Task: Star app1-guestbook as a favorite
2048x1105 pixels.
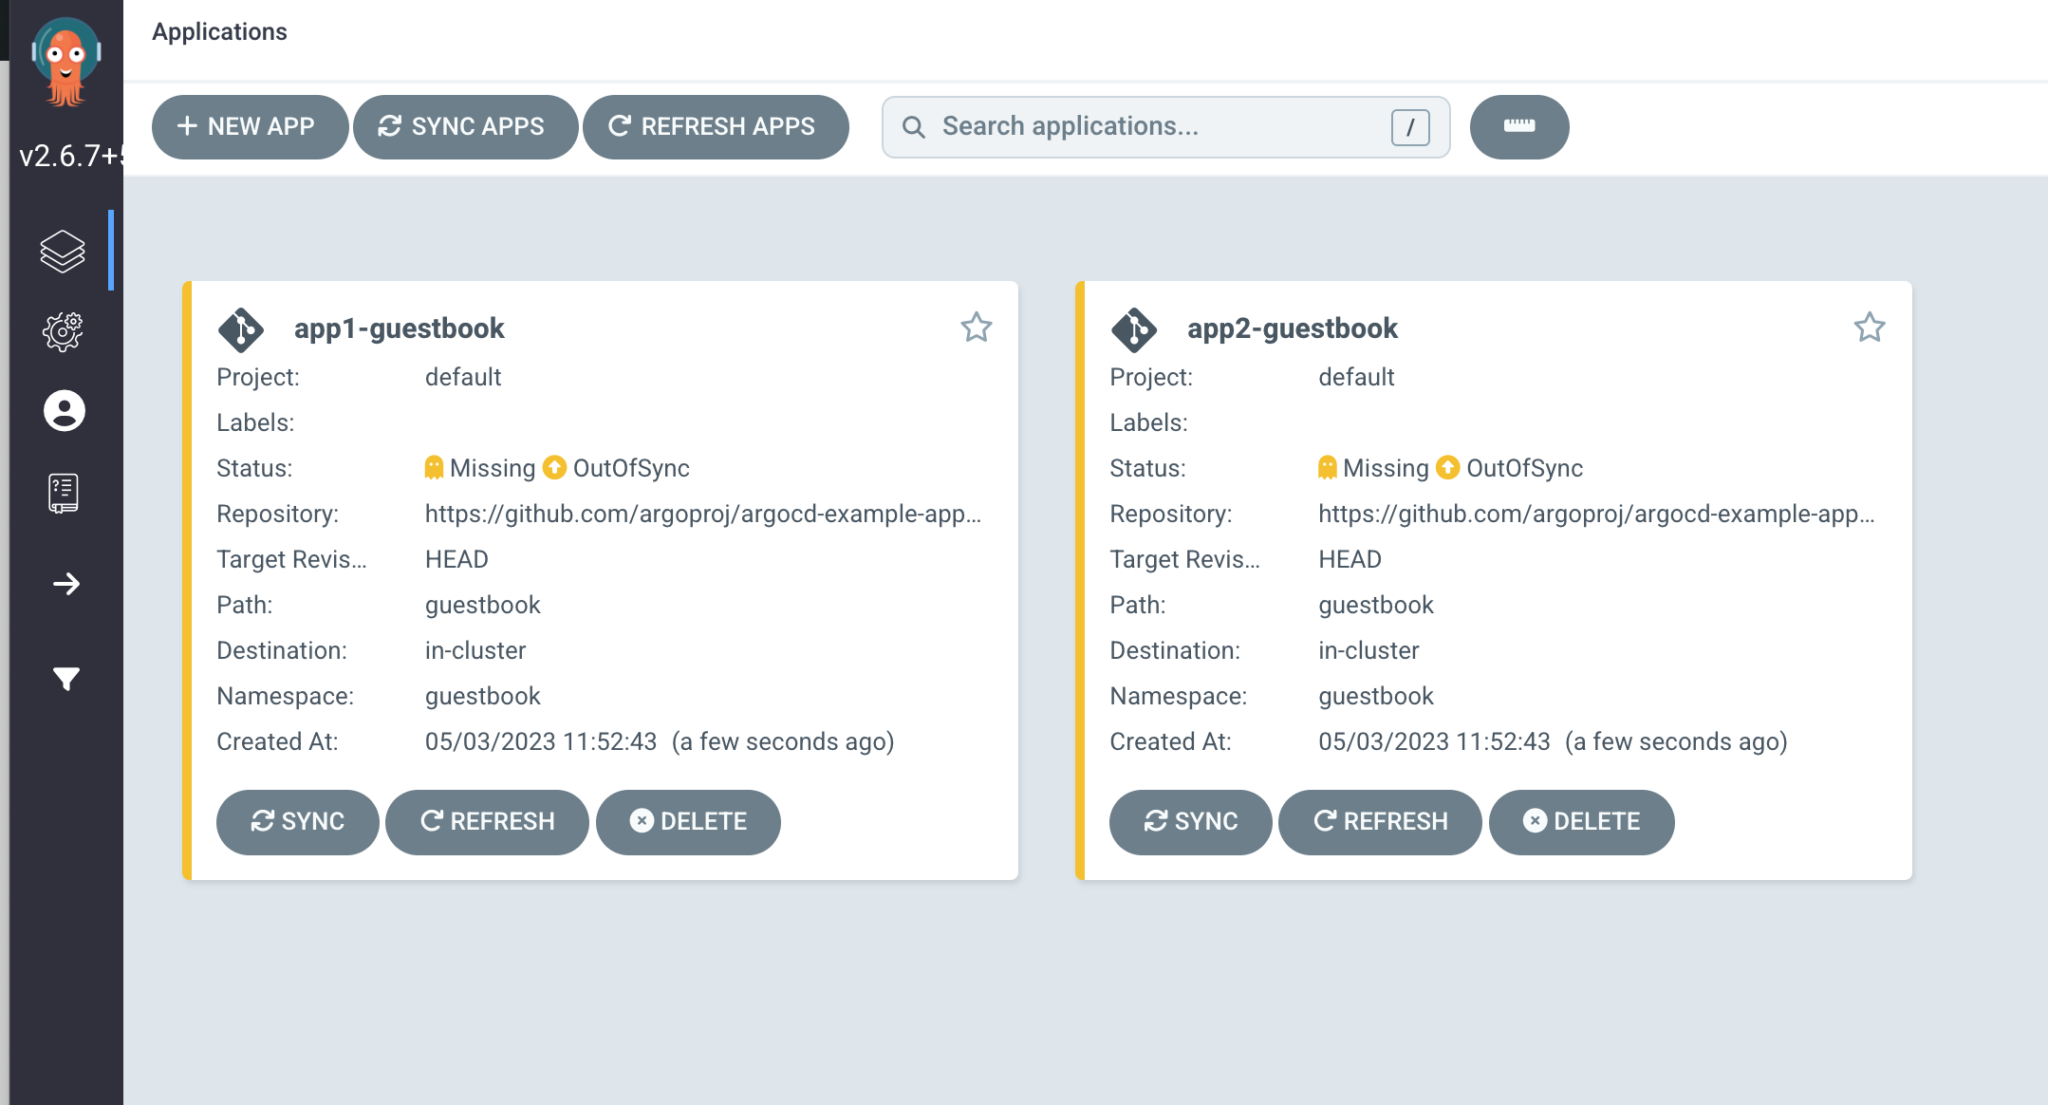Action: click(x=977, y=327)
